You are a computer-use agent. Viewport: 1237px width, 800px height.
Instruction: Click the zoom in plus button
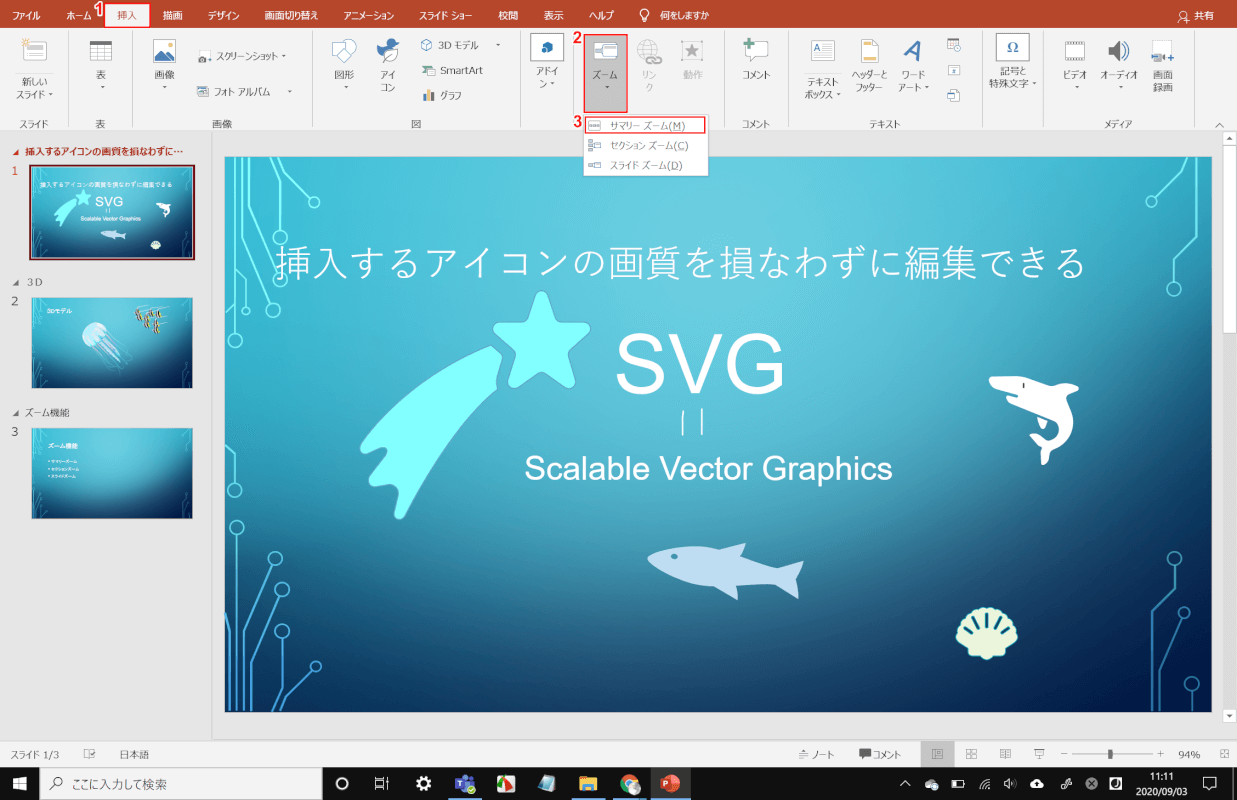point(1160,754)
